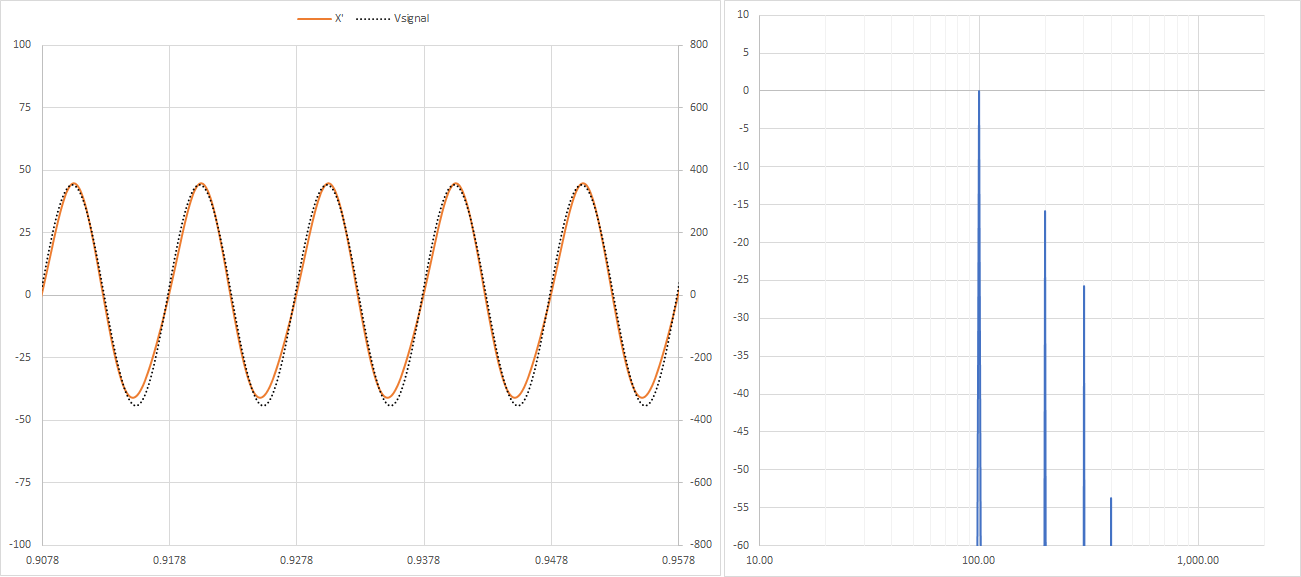Select the tallest spectrum peak reaching 0 dB

979,318
